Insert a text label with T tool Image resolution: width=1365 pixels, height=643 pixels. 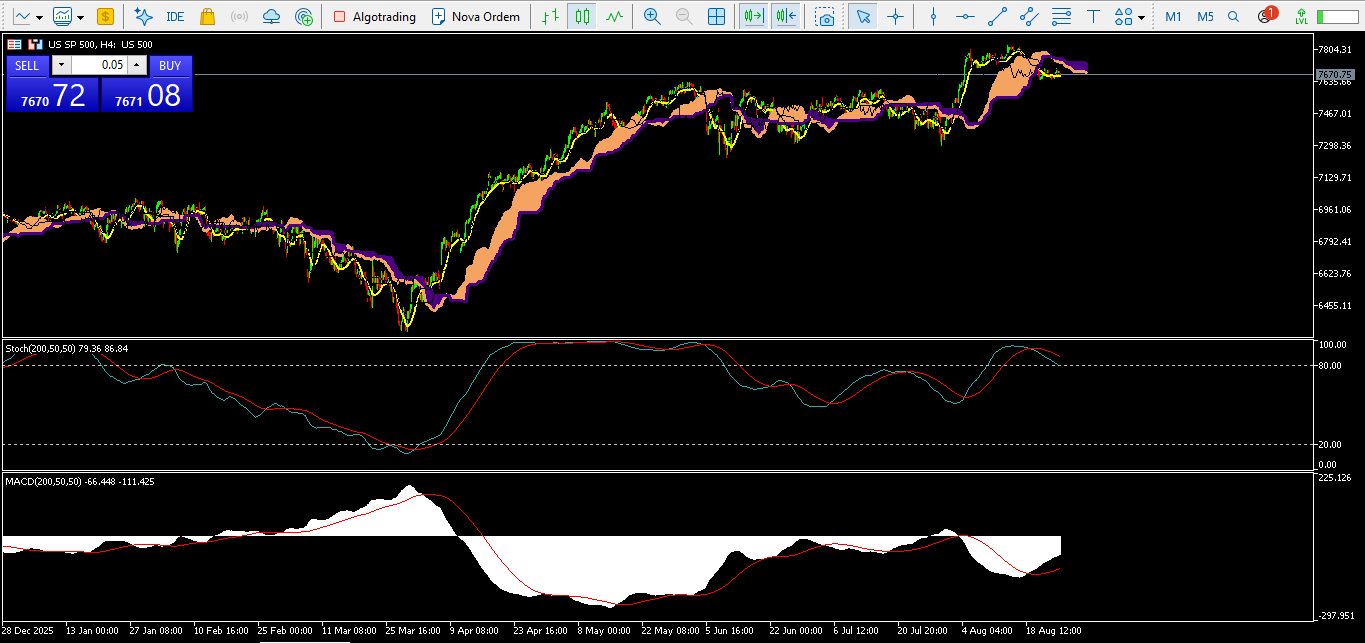pos(1093,16)
